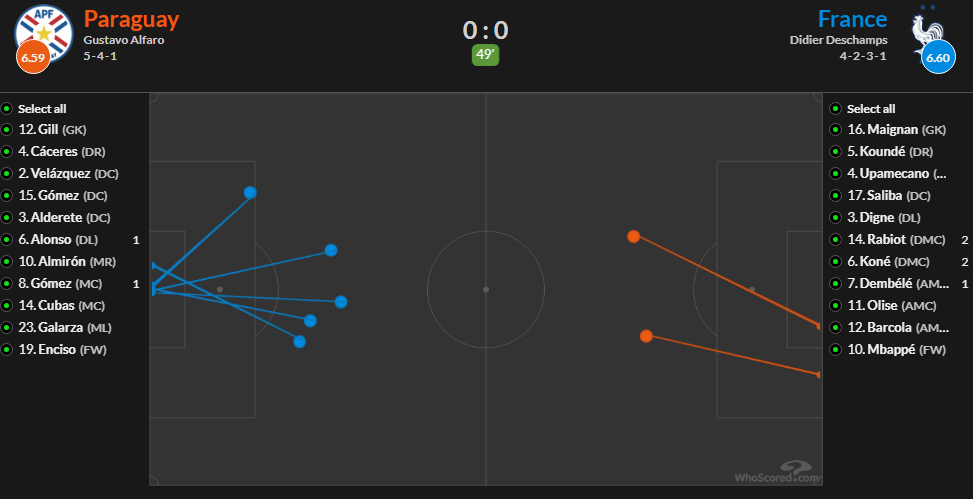Click the green 49' match minute badge
This screenshot has width=973, height=499.
[x=485, y=55]
